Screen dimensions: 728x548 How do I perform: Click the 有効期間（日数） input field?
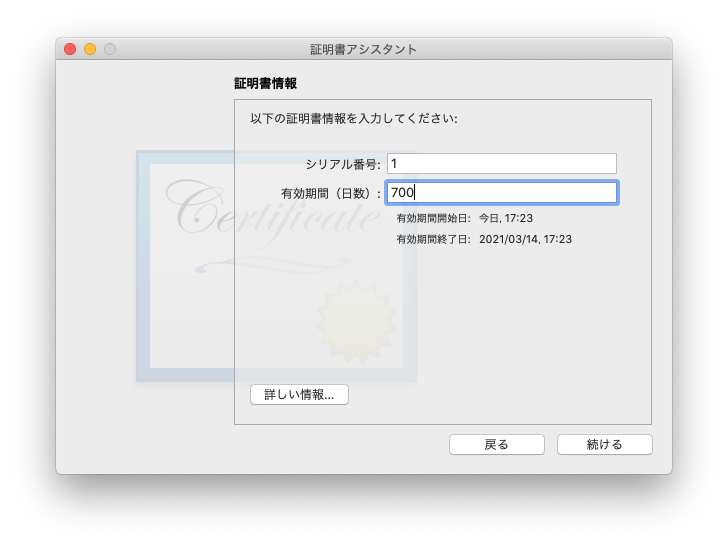point(502,192)
